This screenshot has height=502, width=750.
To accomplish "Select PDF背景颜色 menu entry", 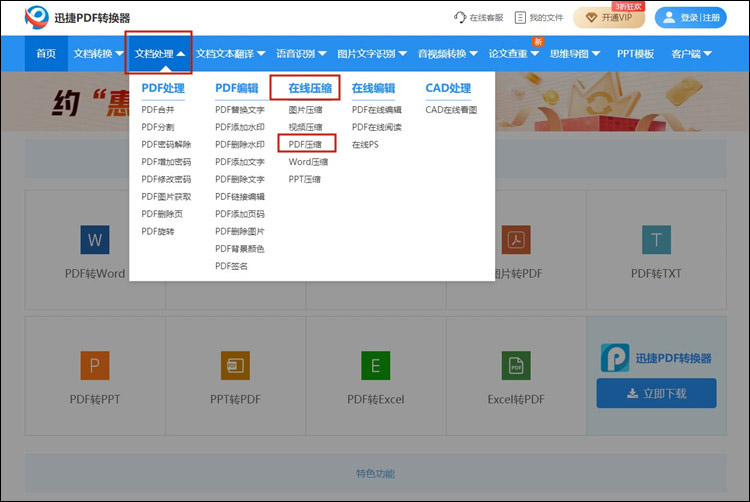I will (240, 249).
